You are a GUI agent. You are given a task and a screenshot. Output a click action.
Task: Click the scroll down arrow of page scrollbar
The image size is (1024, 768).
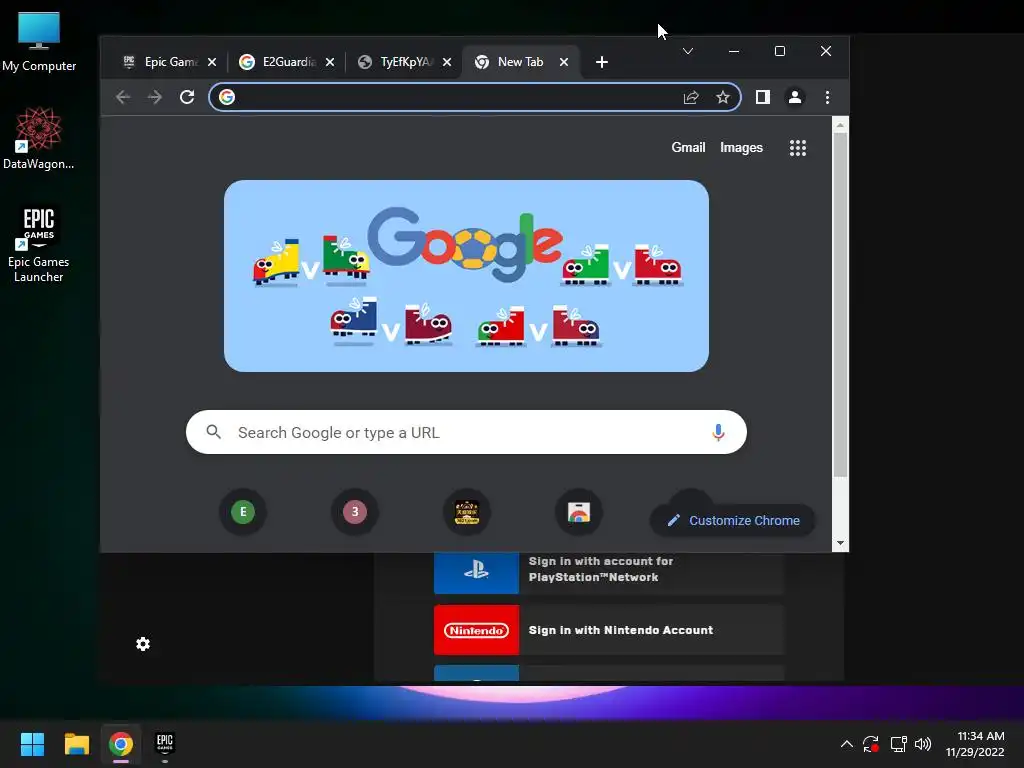840,543
